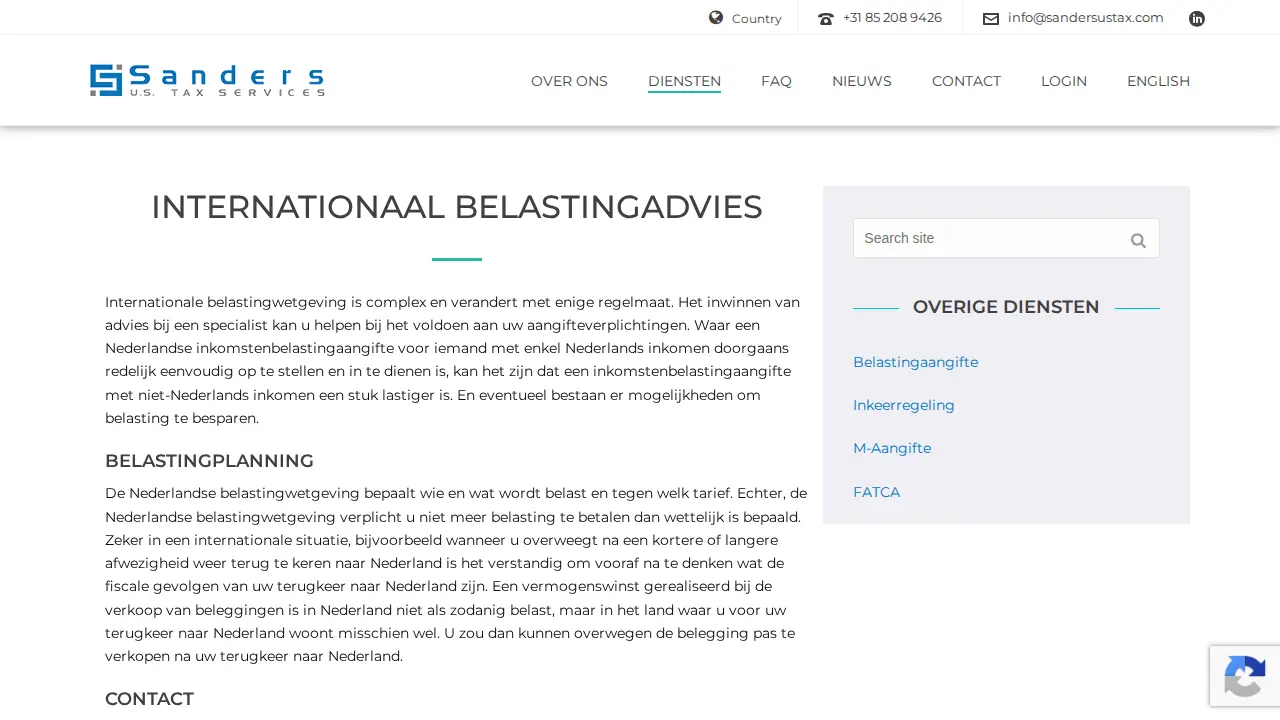Go to the FAQ page
1280x720 pixels.
click(x=776, y=81)
